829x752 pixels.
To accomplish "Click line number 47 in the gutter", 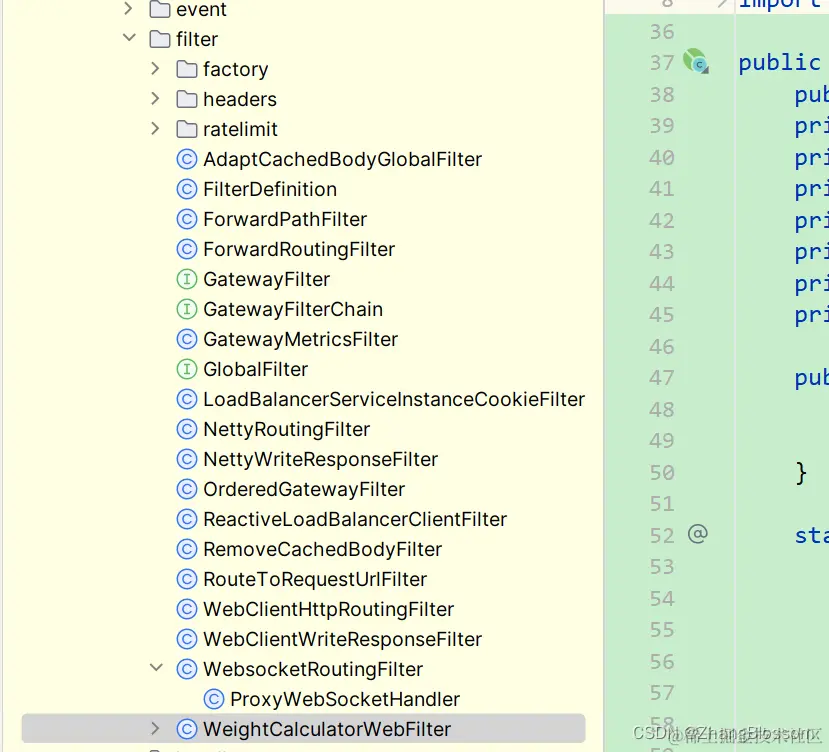I will [x=661, y=378].
